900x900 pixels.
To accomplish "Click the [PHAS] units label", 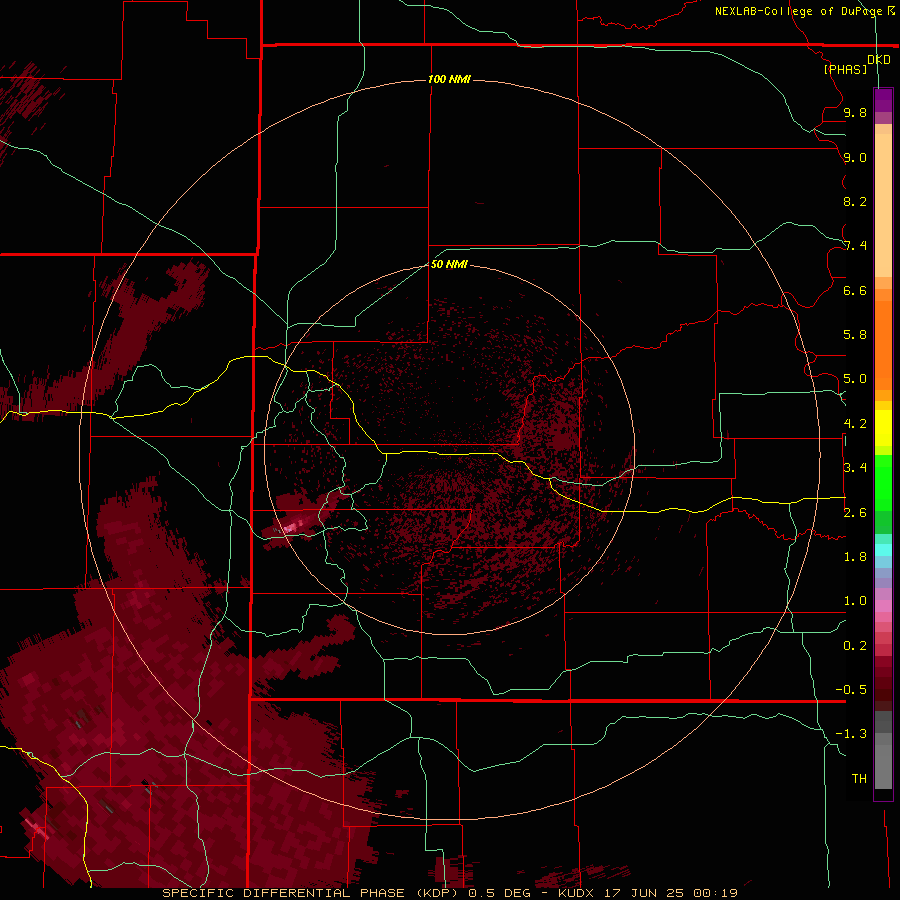I will click(x=845, y=69).
